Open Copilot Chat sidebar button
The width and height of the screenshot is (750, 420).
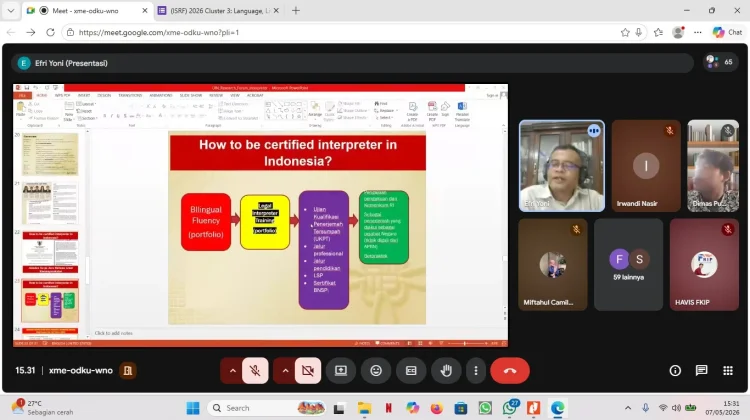coord(727,33)
